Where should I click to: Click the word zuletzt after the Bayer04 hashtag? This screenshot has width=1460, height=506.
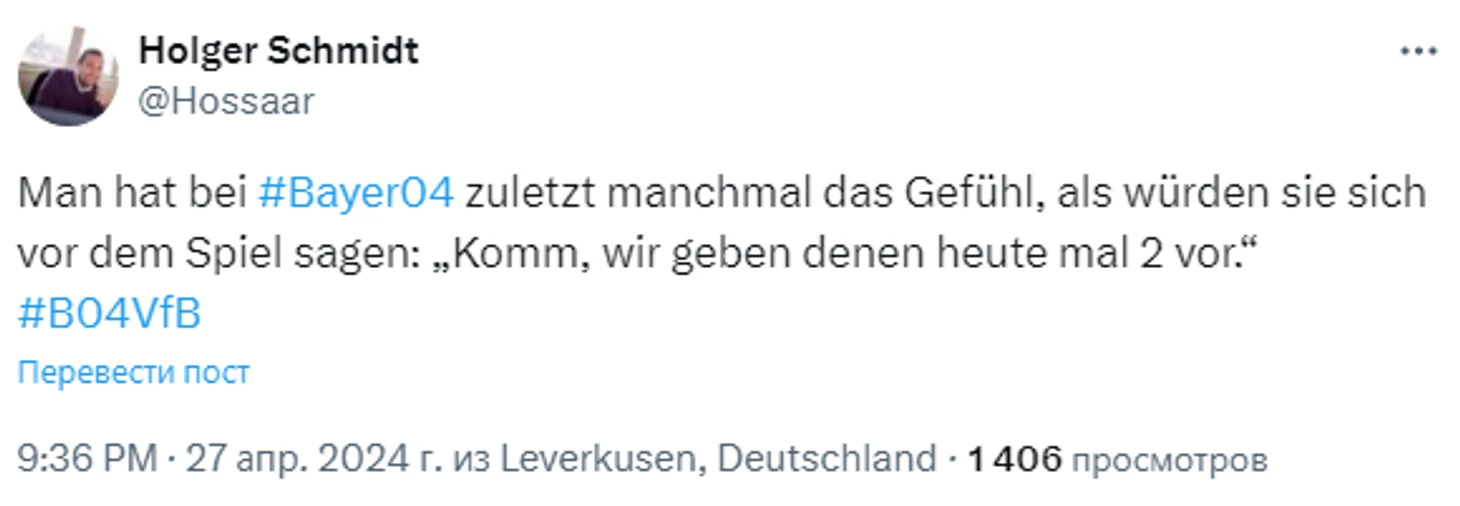point(528,193)
